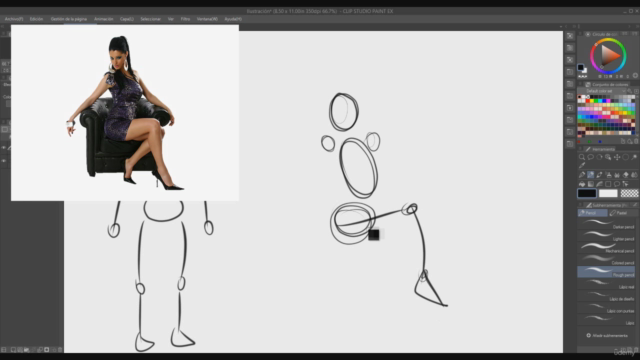The width and height of the screenshot is (640, 360).
Task: Select the Figure ruler tool
Action: pos(600,184)
